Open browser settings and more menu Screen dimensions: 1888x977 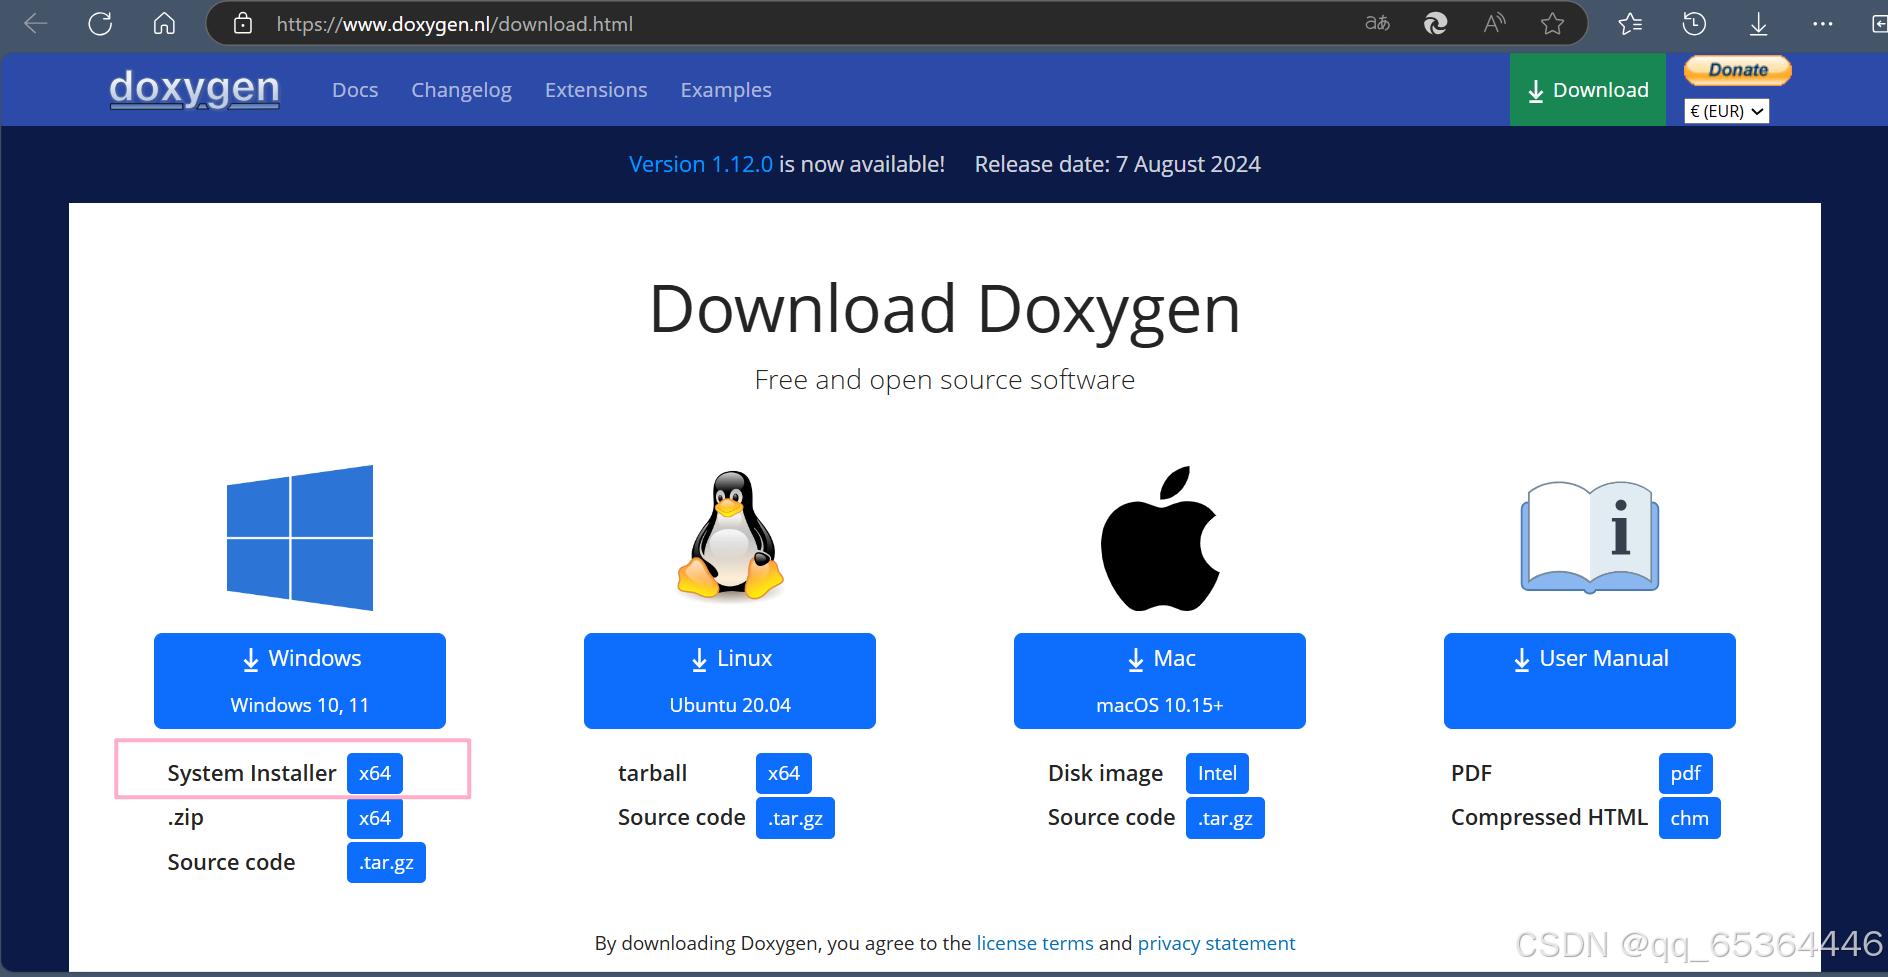[x=1822, y=23]
